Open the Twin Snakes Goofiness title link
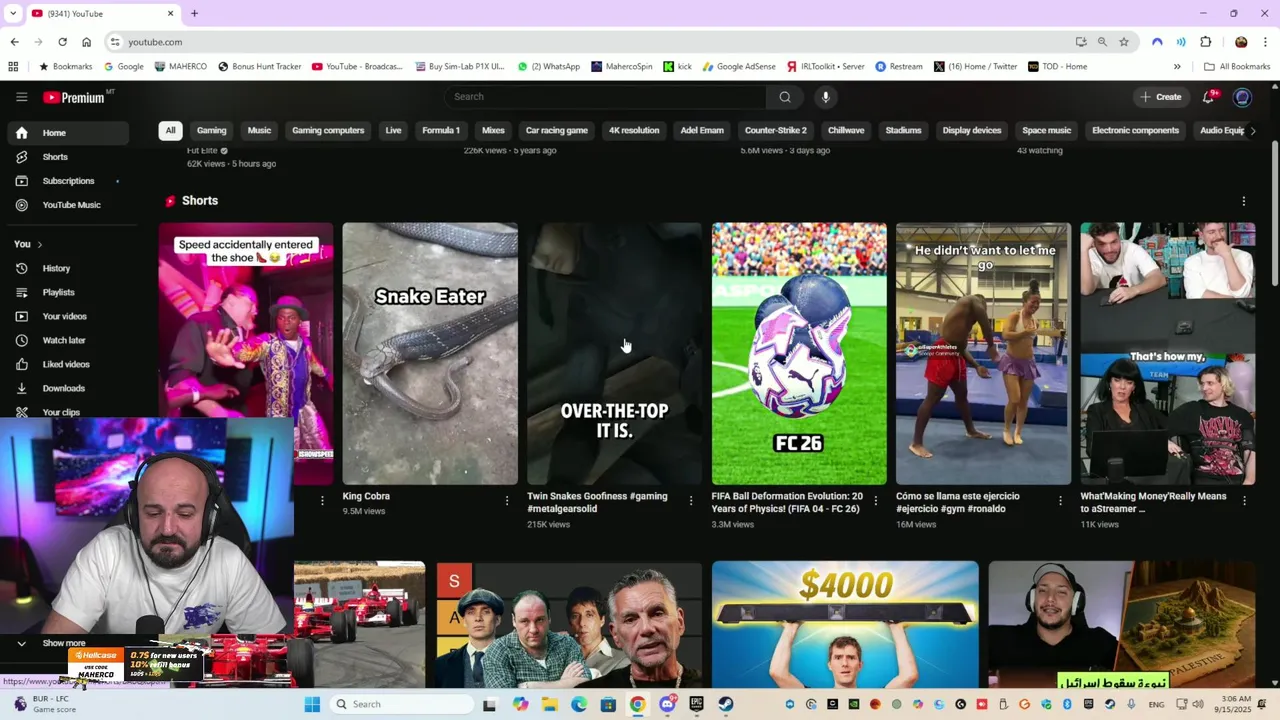1280x720 pixels. 597,502
